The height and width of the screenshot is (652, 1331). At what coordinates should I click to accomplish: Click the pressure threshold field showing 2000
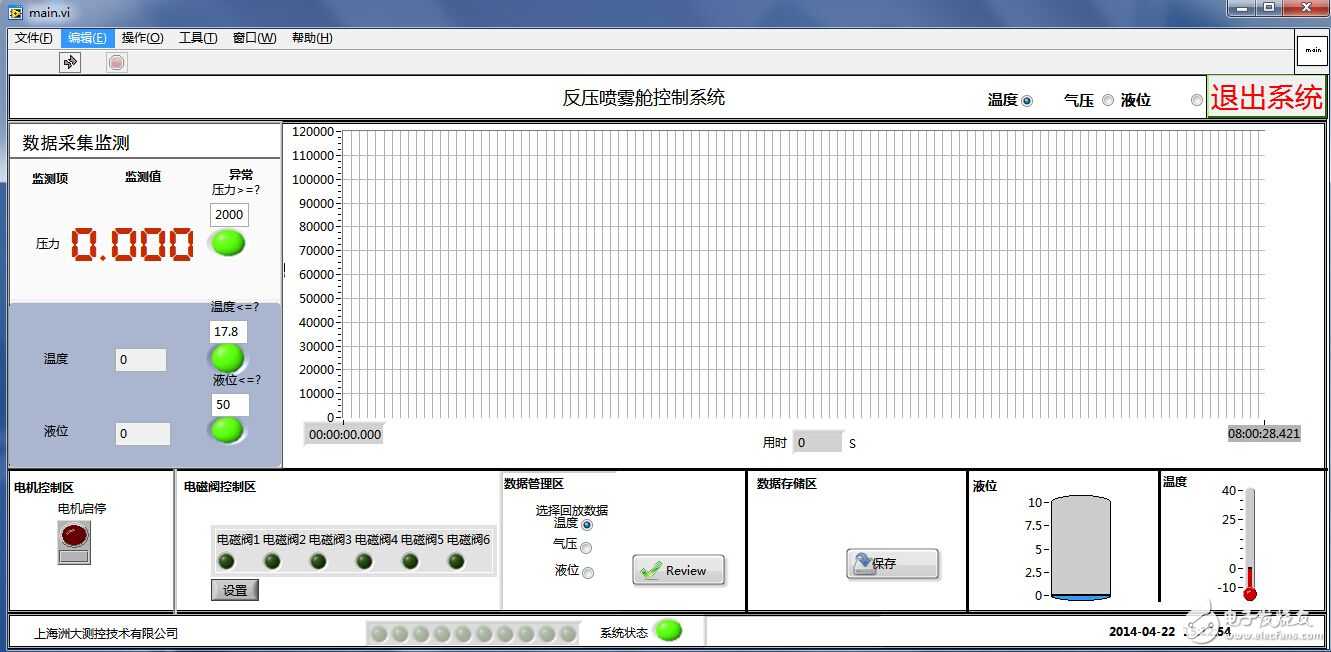[x=229, y=214]
